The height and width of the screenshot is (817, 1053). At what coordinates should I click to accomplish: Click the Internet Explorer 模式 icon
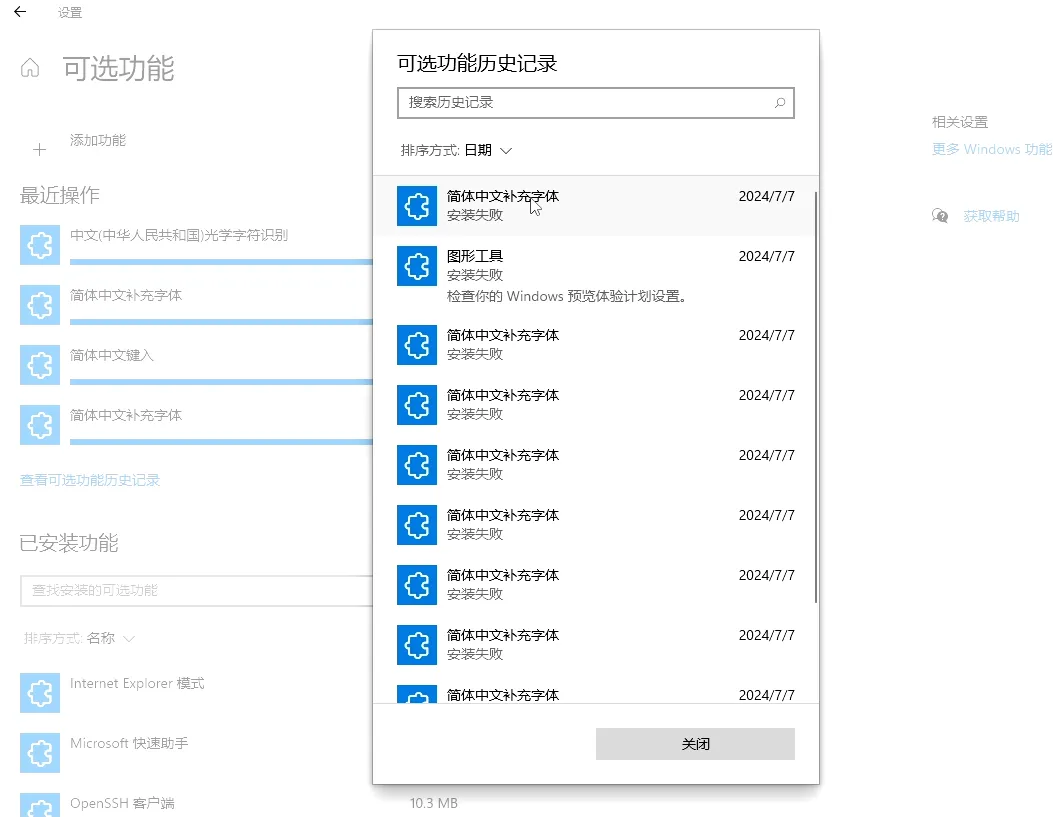pyautogui.click(x=40, y=693)
